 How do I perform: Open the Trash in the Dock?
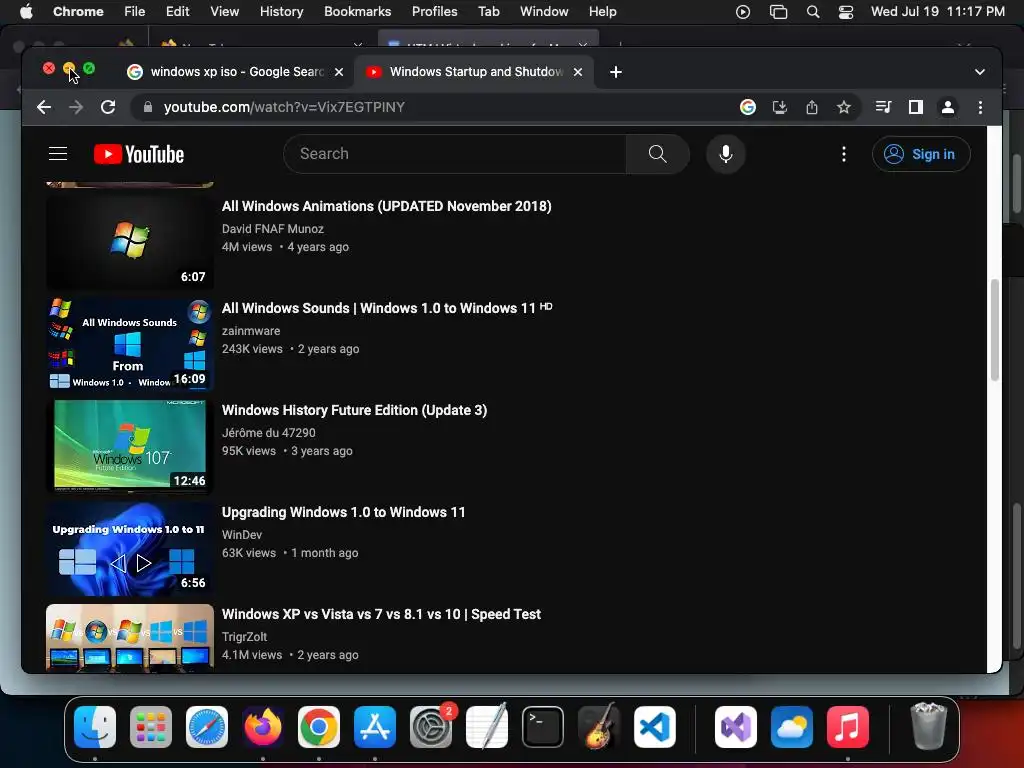point(928,726)
